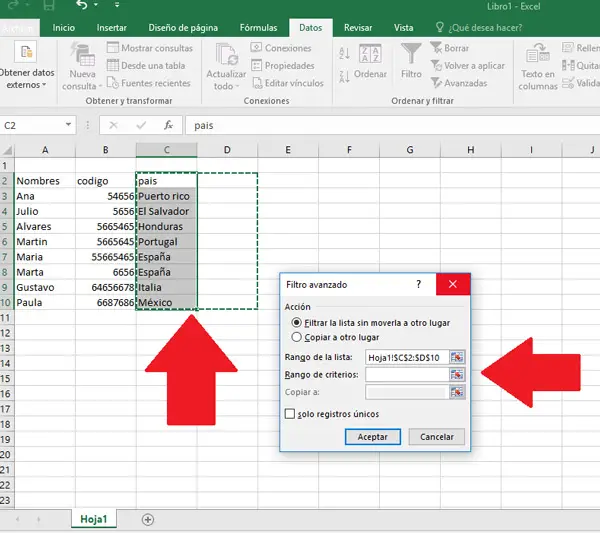
Task: Click range selector icon for Rango de la lista
Action: pos(457,357)
